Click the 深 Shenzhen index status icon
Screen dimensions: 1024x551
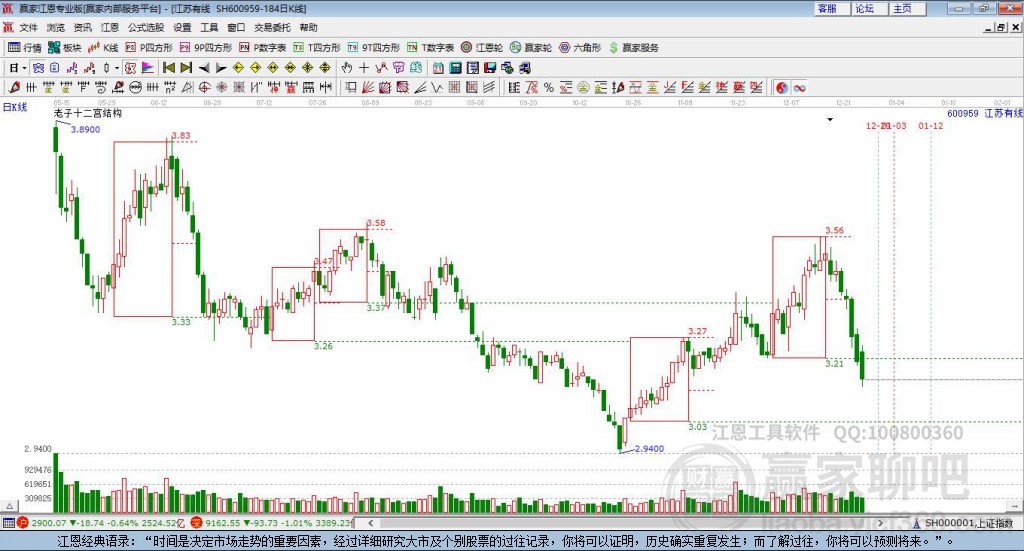(x=197, y=523)
